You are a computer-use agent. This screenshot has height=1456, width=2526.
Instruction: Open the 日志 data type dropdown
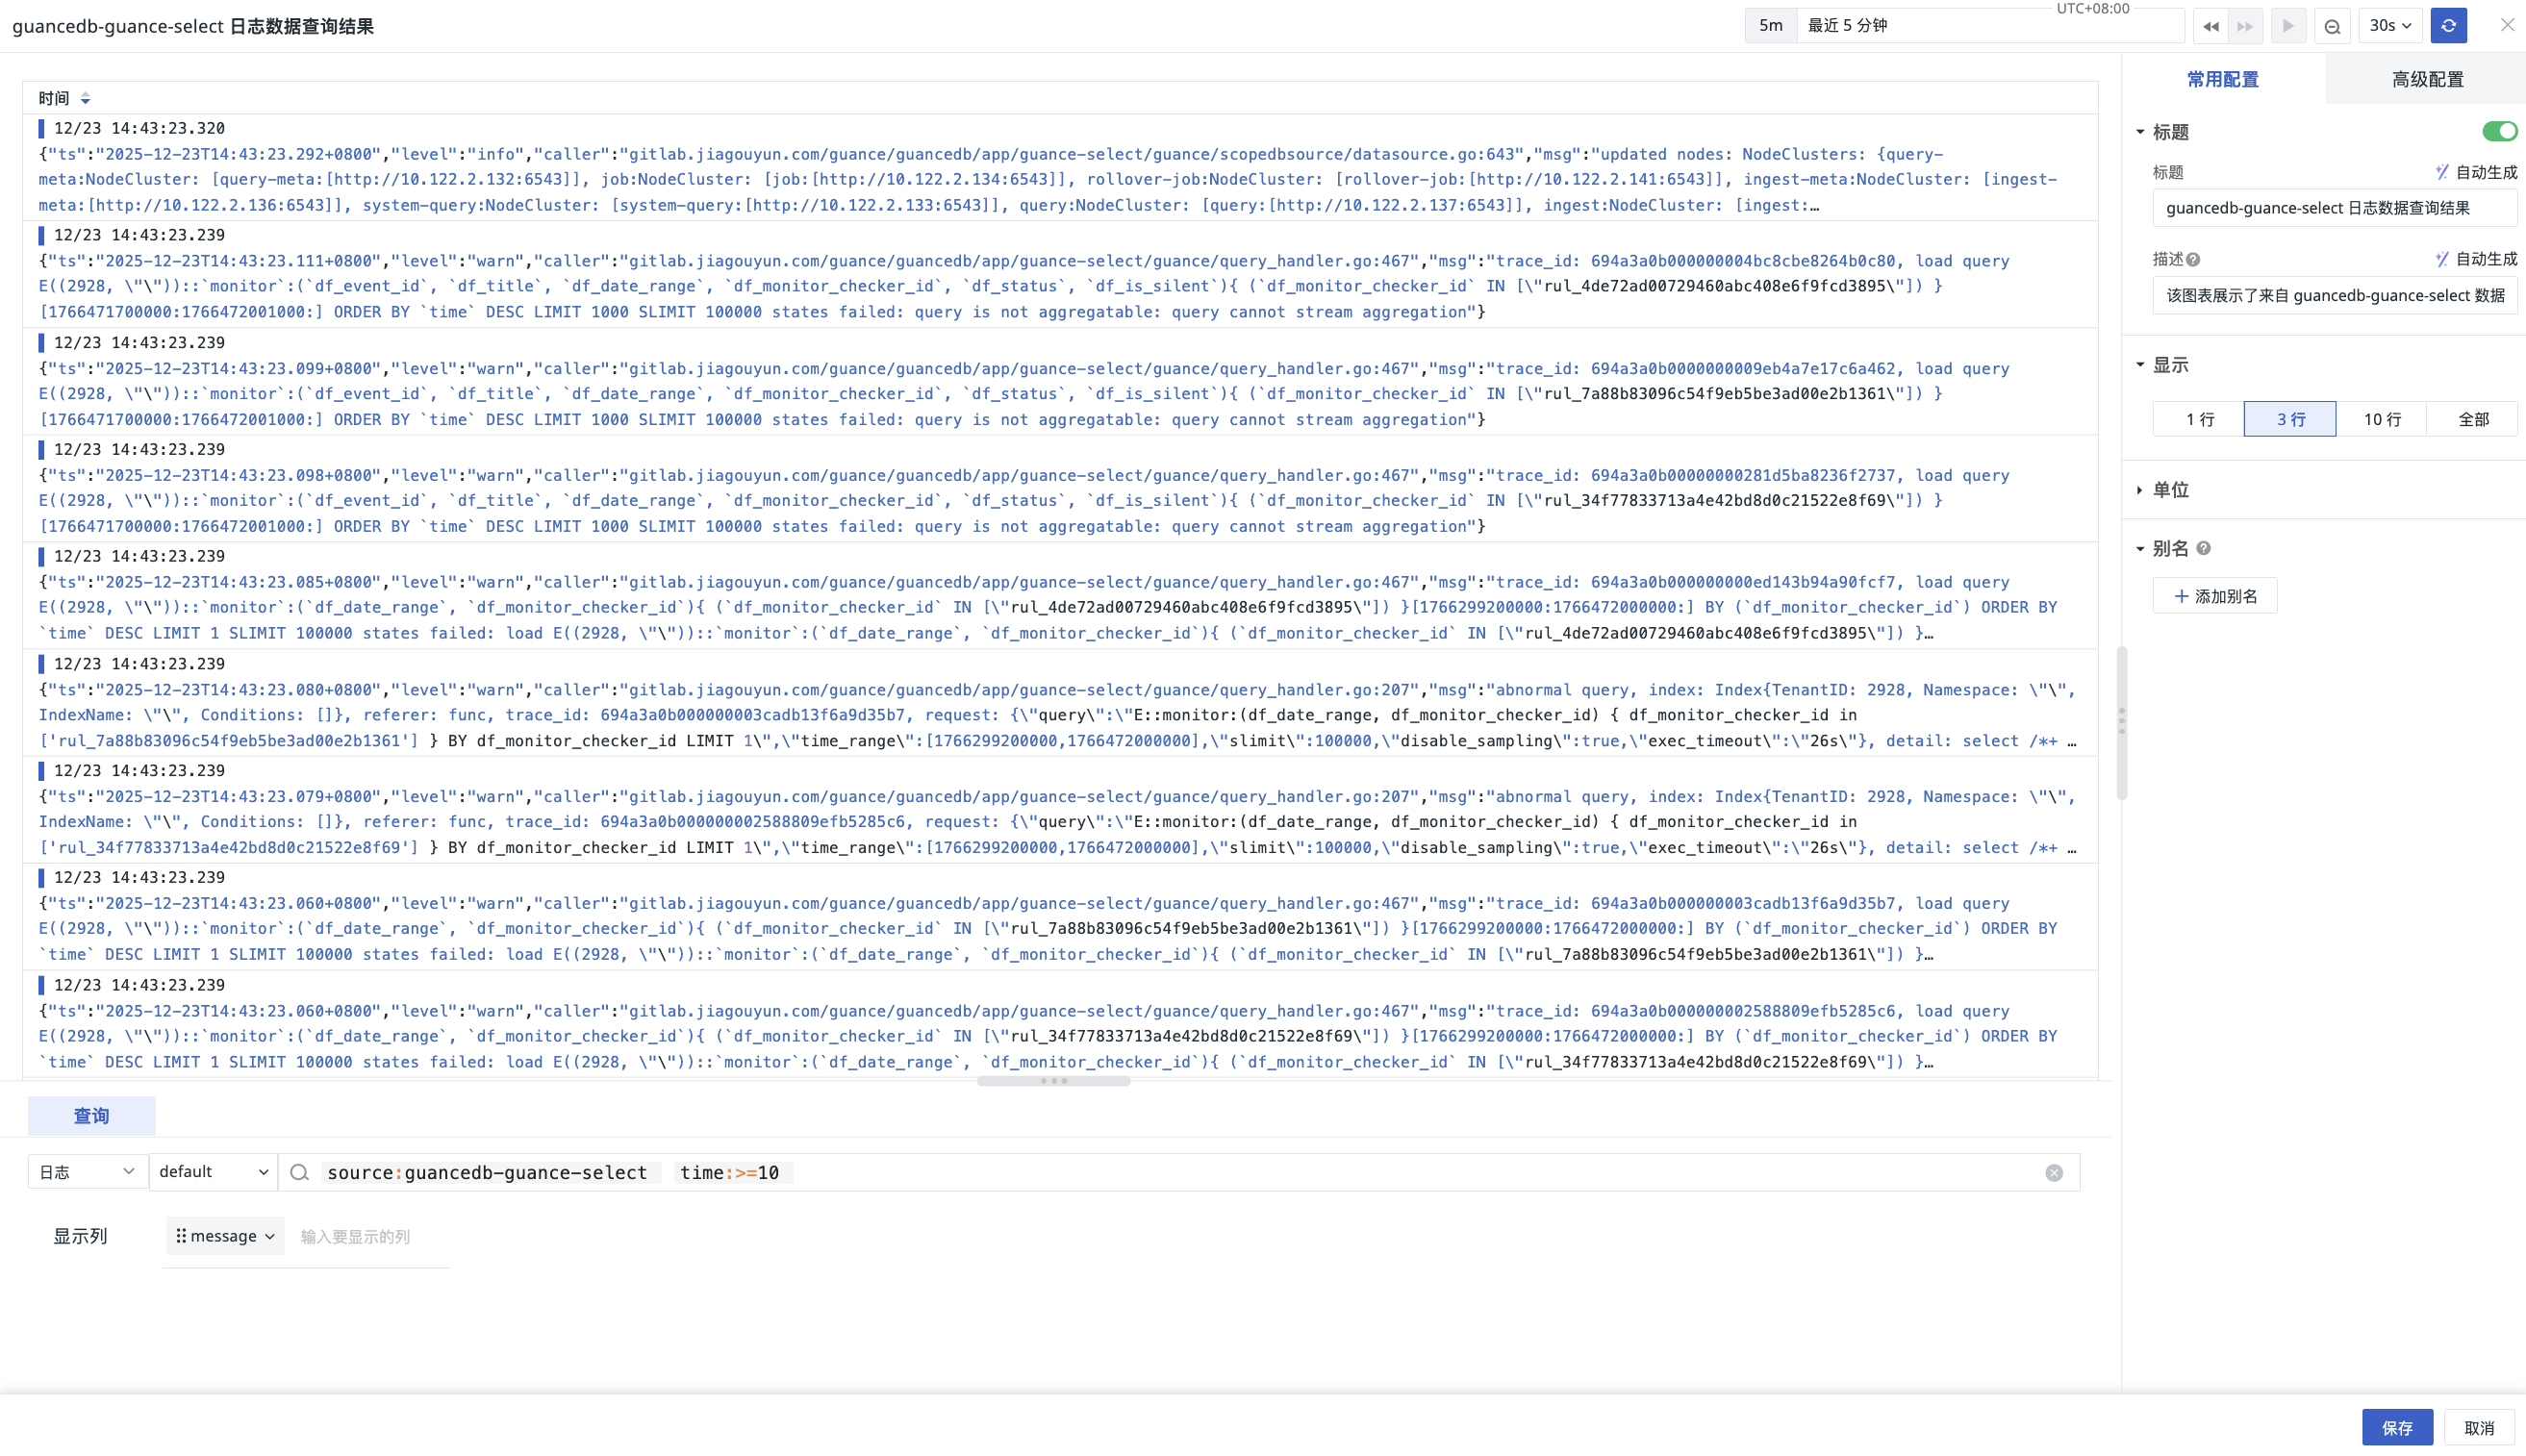pos(87,1172)
